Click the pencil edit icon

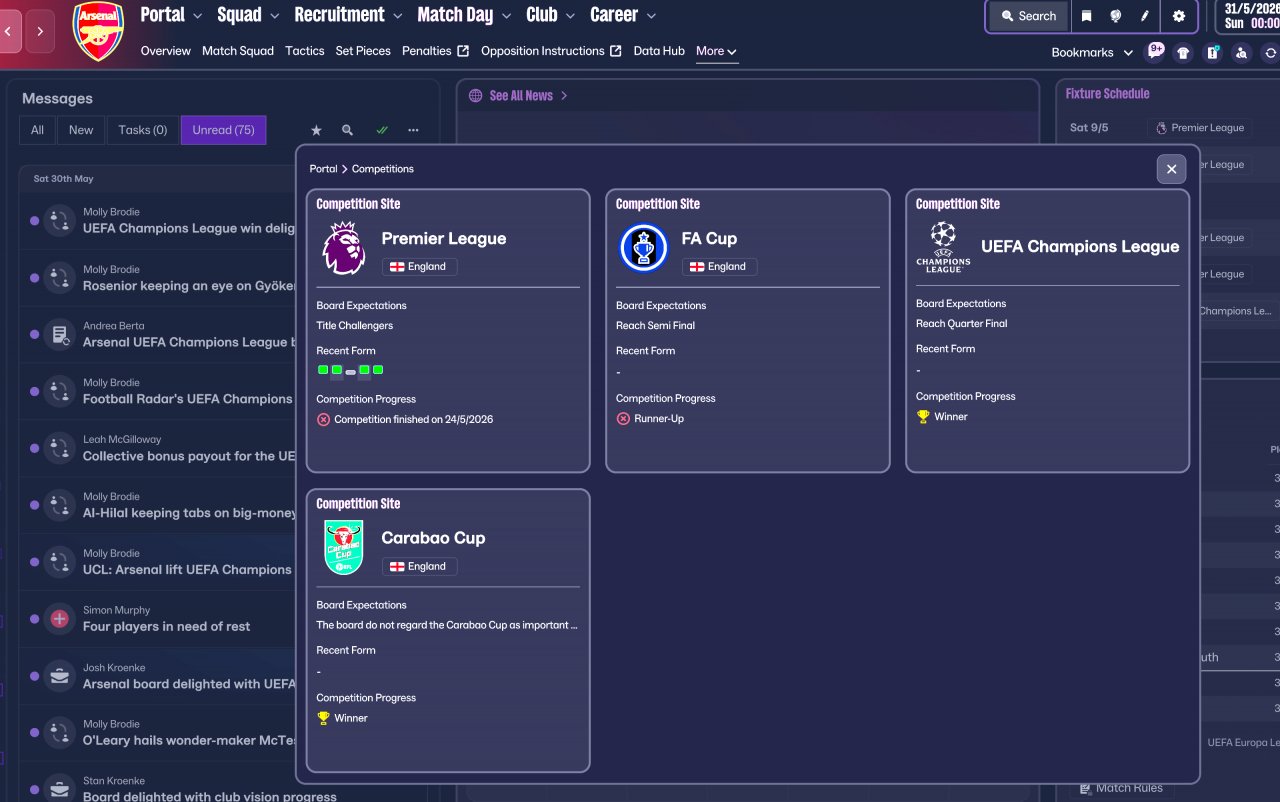click(1145, 16)
